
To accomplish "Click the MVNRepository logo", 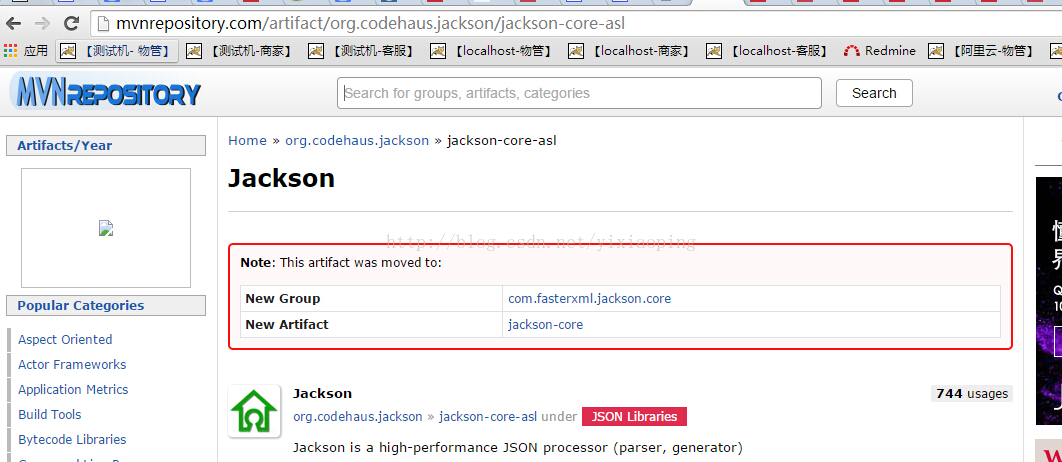I will point(107,93).
